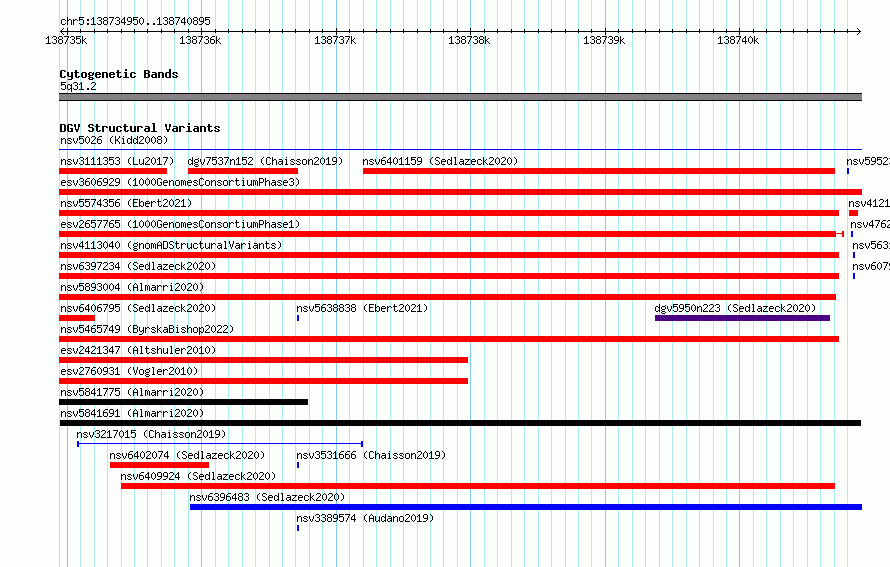Select esv2657765 (1000GenomesConsortiumPhase1) variant
Screen dimensions: 890x567
point(451,234)
